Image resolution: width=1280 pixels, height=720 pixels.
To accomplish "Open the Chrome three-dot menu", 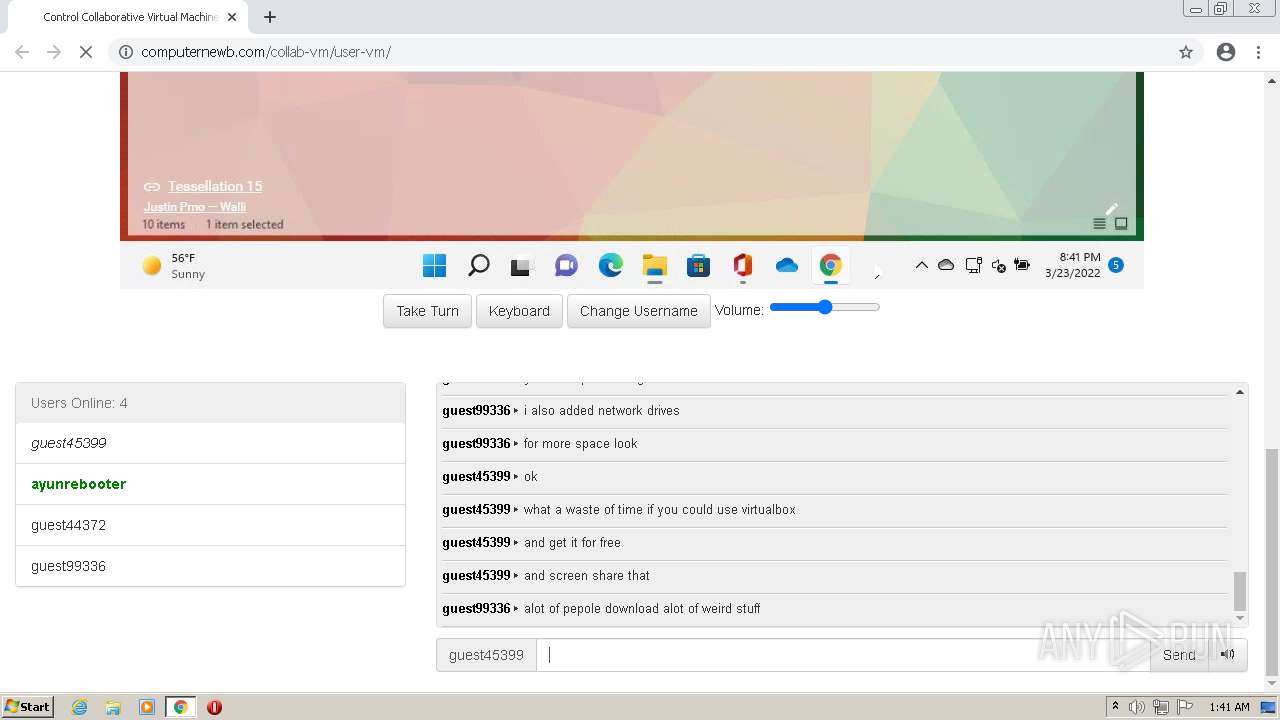I will (x=1258, y=52).
